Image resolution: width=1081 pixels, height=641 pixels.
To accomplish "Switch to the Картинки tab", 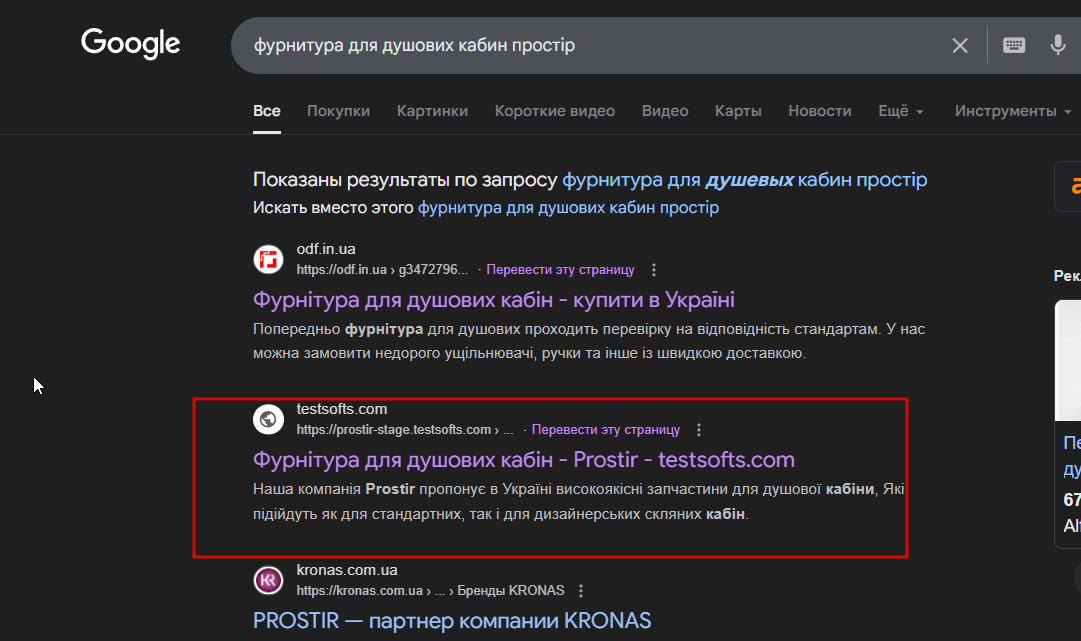I will pyautogui.click(x=432, y=111).
